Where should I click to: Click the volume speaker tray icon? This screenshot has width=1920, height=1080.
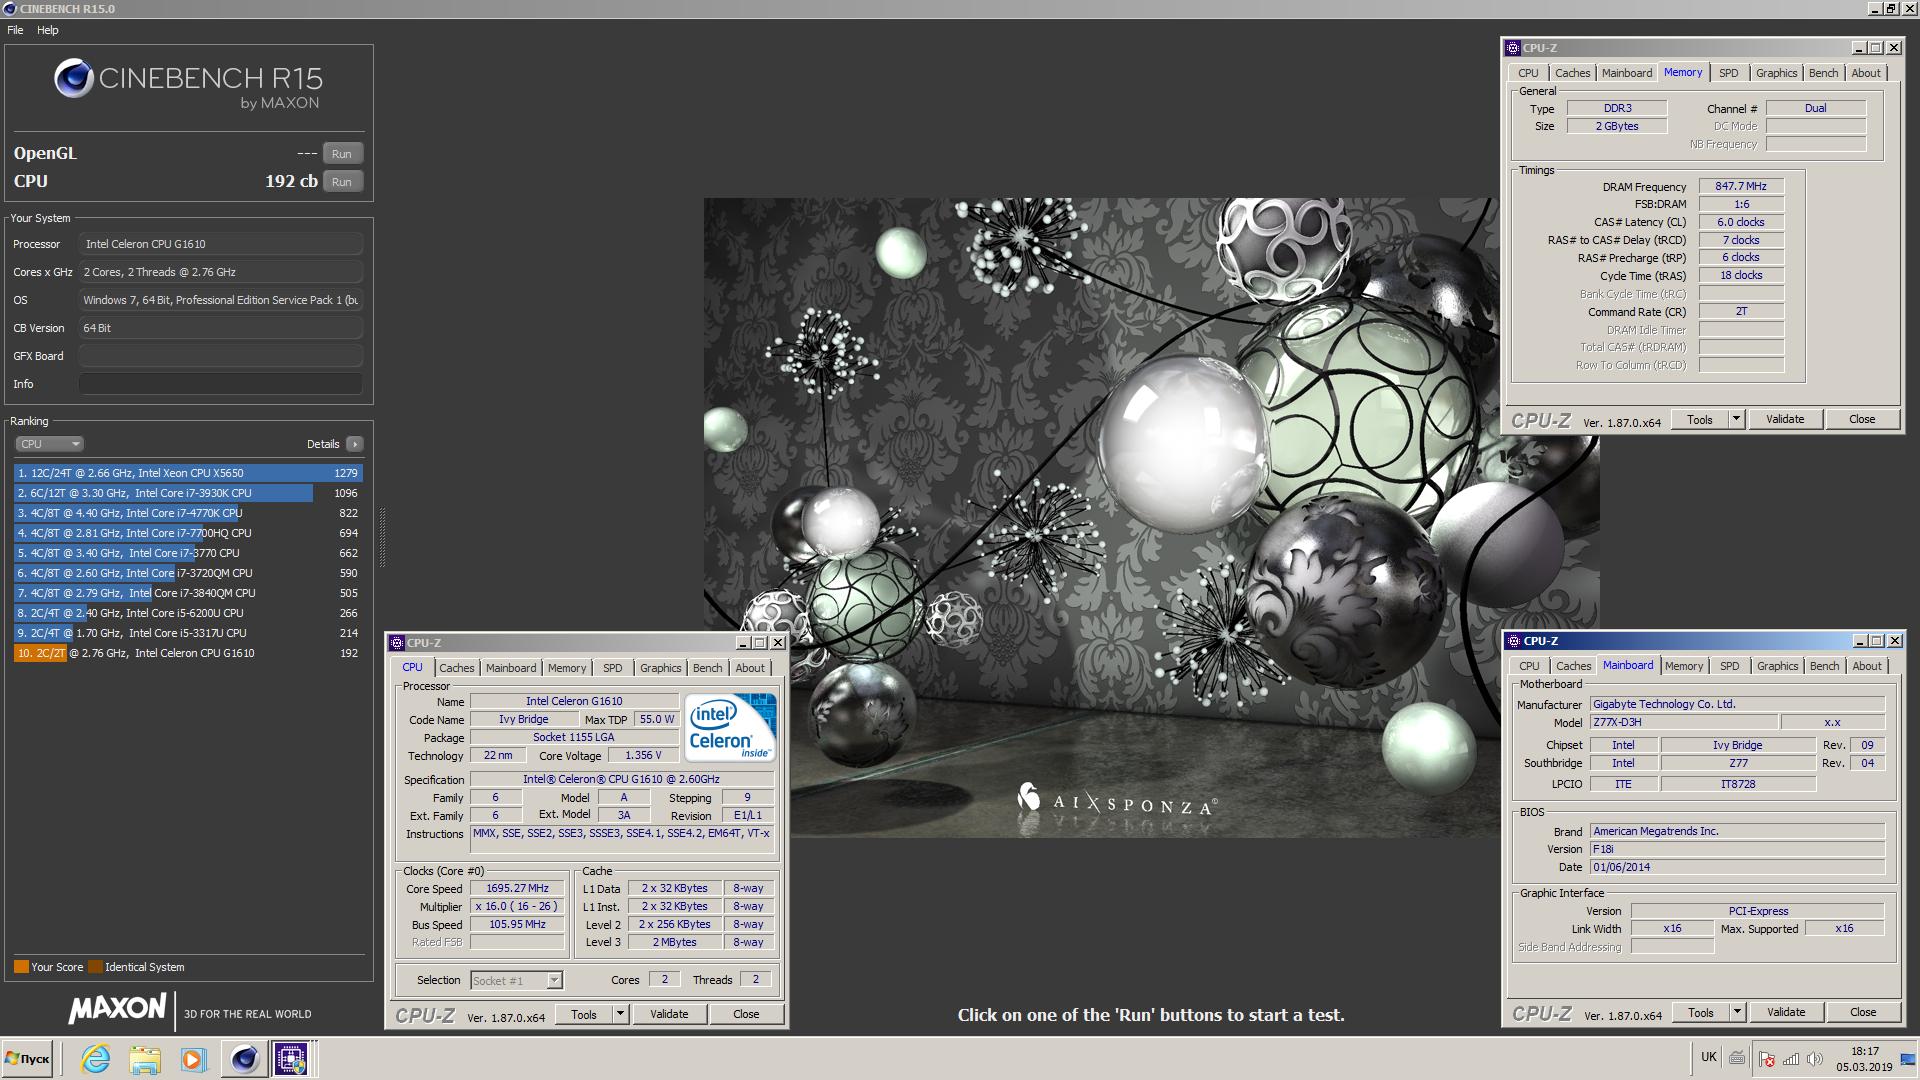pyautogui.click(x=1815, y=1058)
